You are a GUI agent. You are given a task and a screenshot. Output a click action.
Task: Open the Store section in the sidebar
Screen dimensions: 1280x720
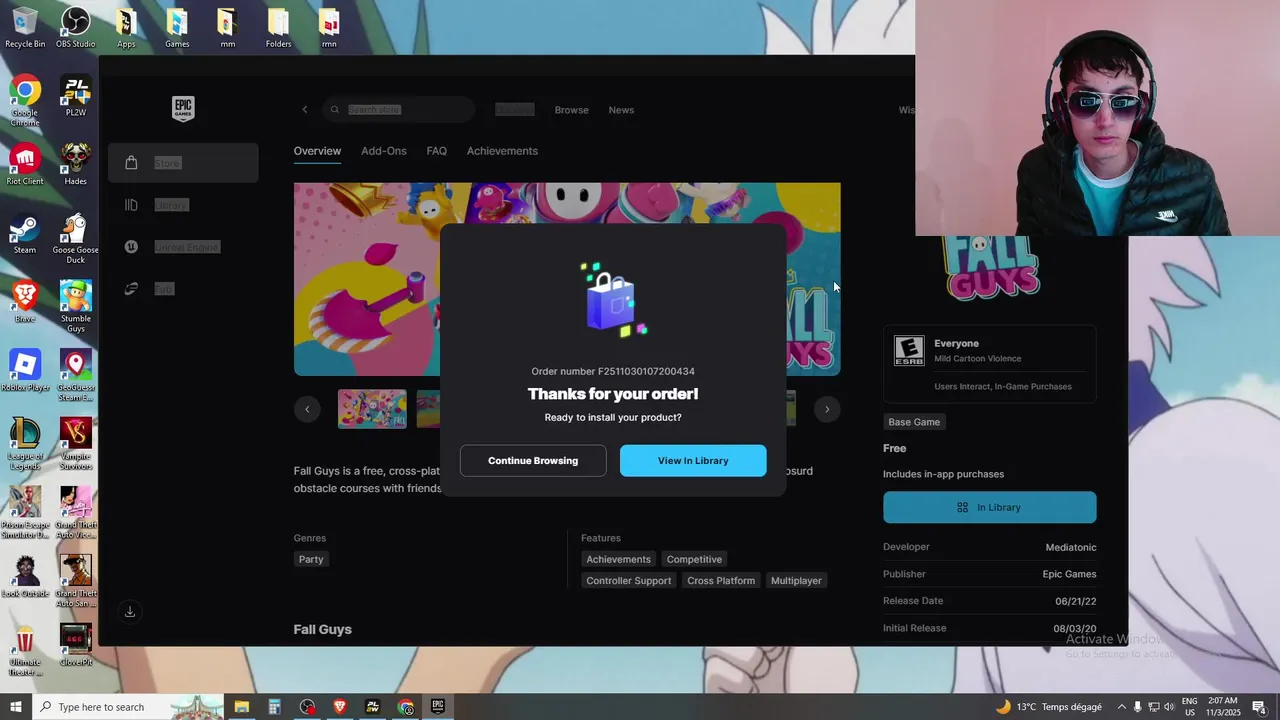click(x=183, y=163)
